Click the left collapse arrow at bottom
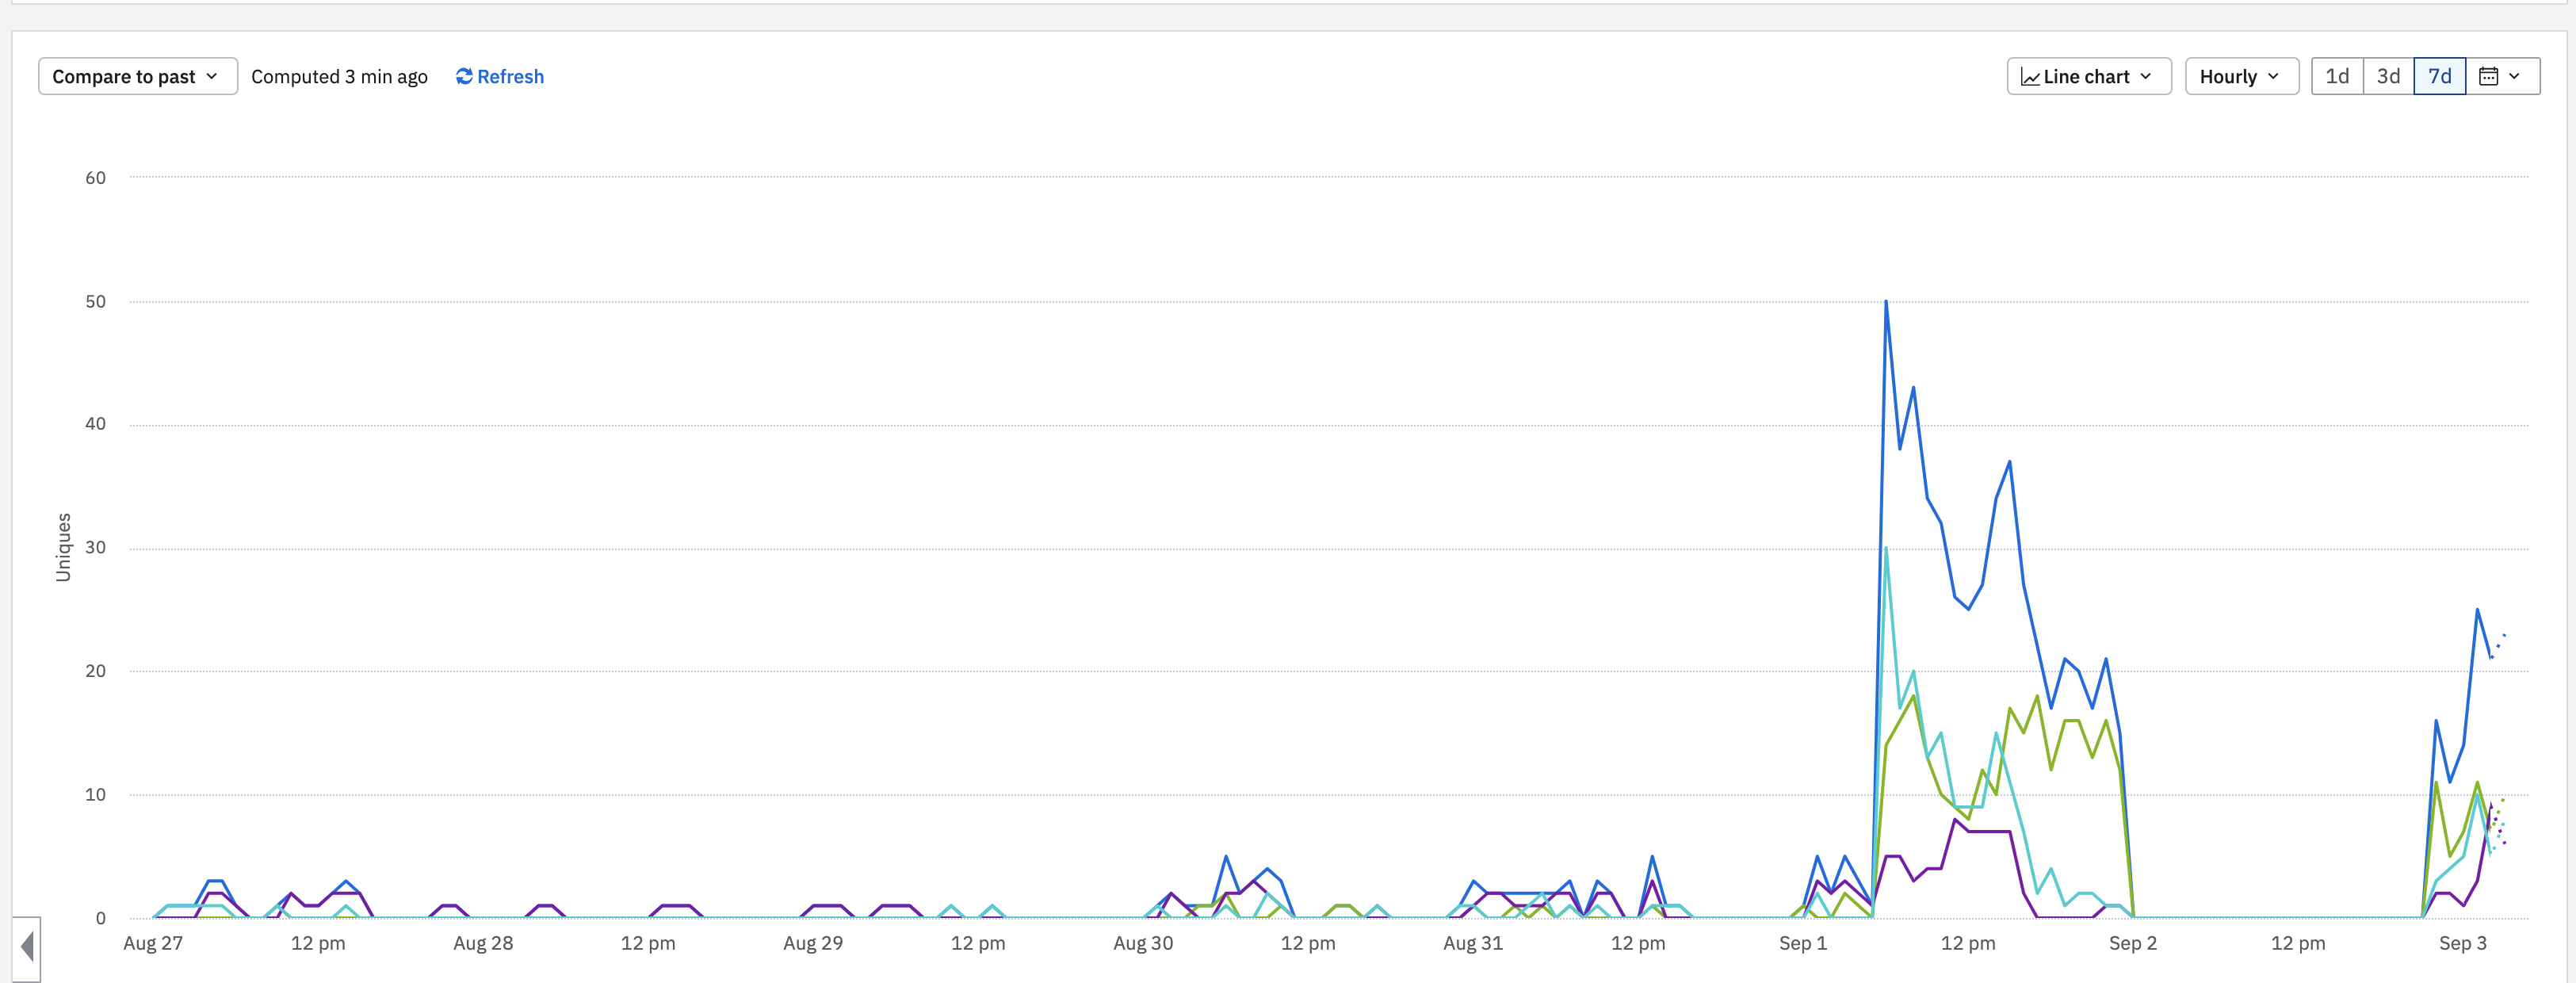The width and height of the screenshot is (2576, 983). (x=27, y=947)
